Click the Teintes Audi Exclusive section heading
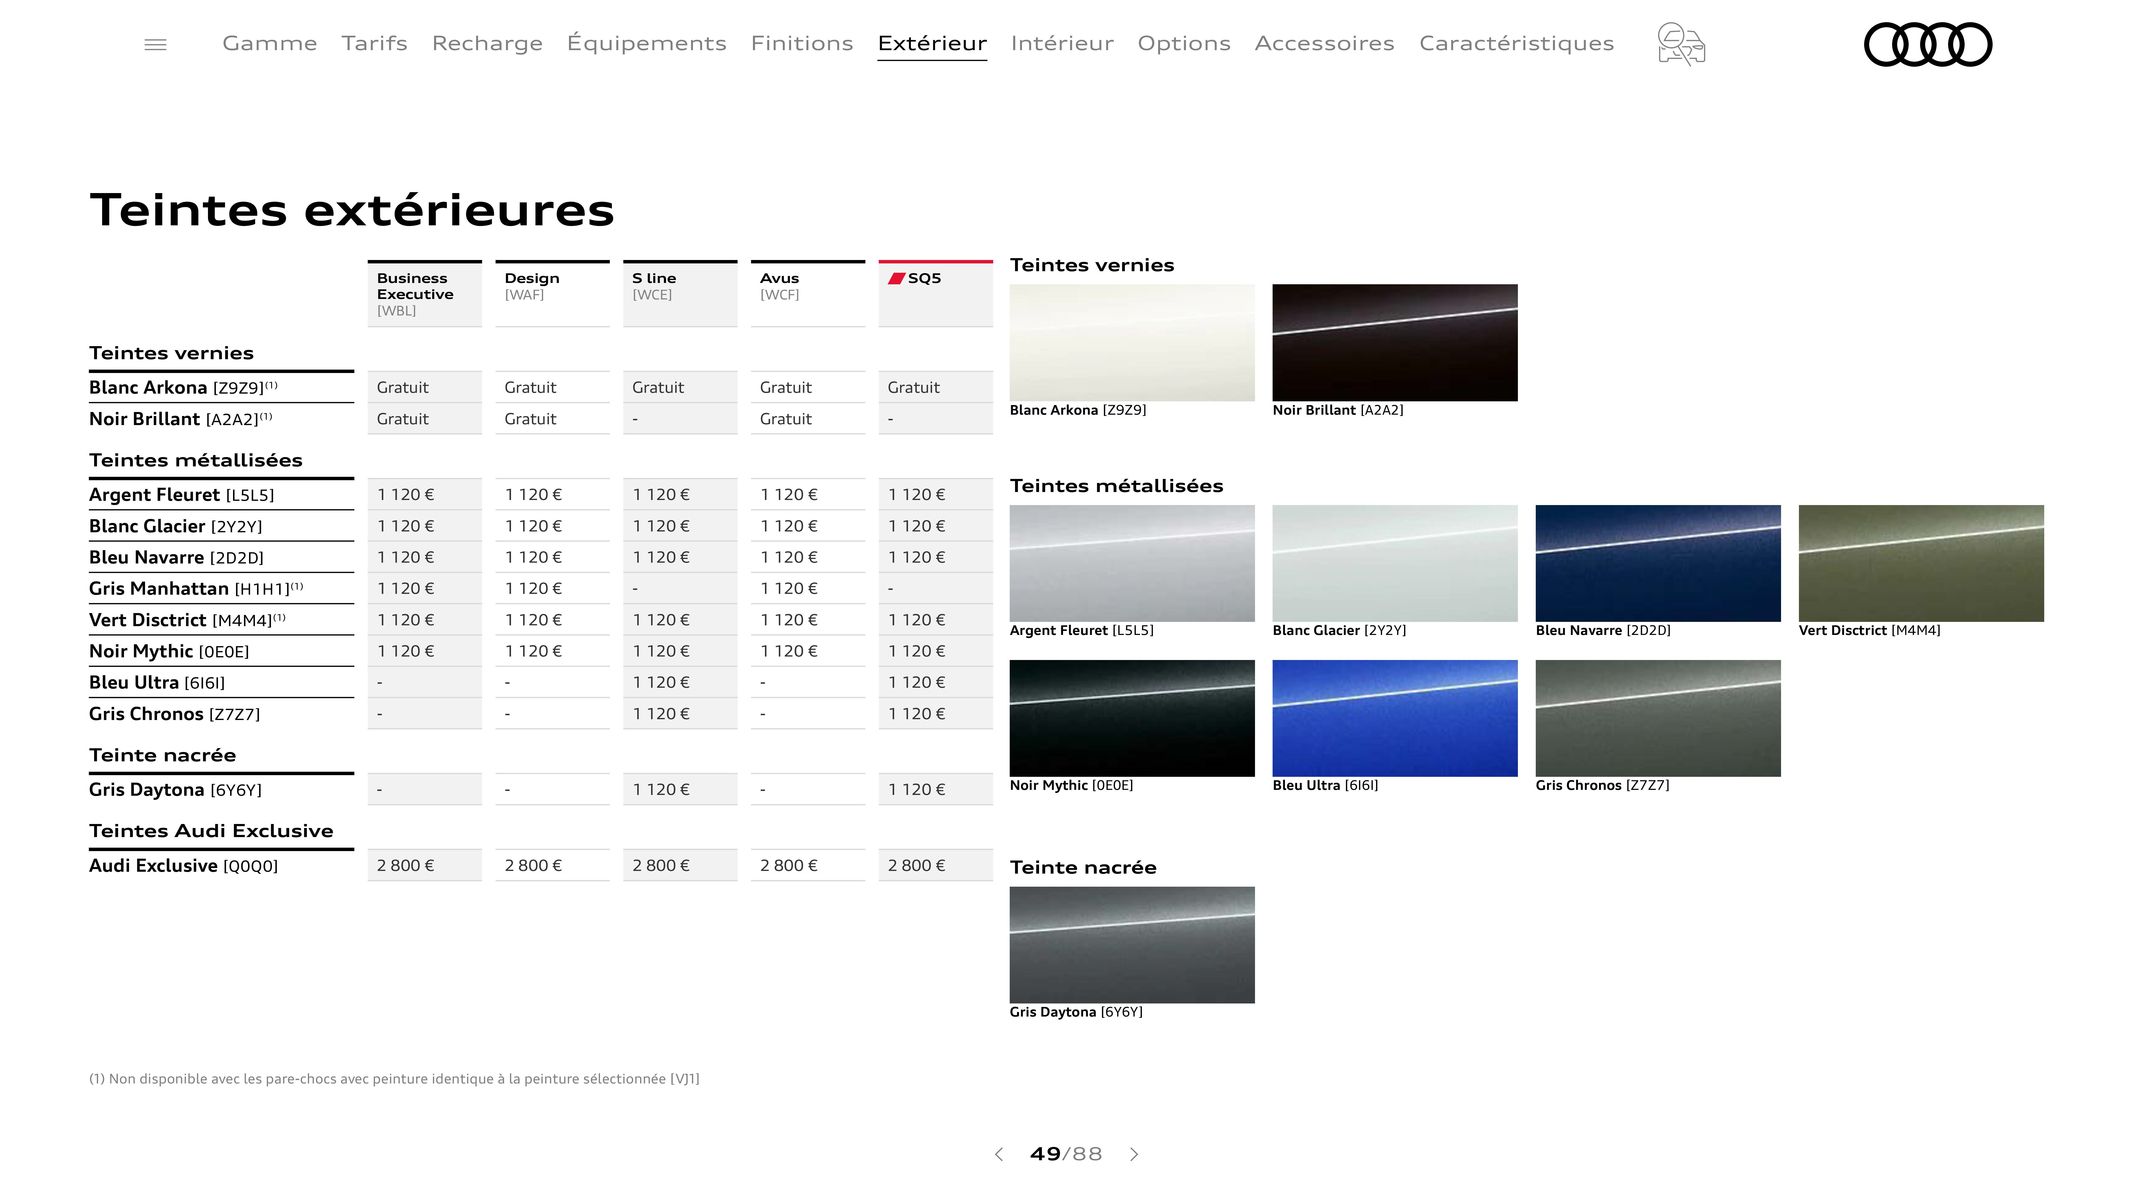2133x1200 pixels. tap(211, 831)
